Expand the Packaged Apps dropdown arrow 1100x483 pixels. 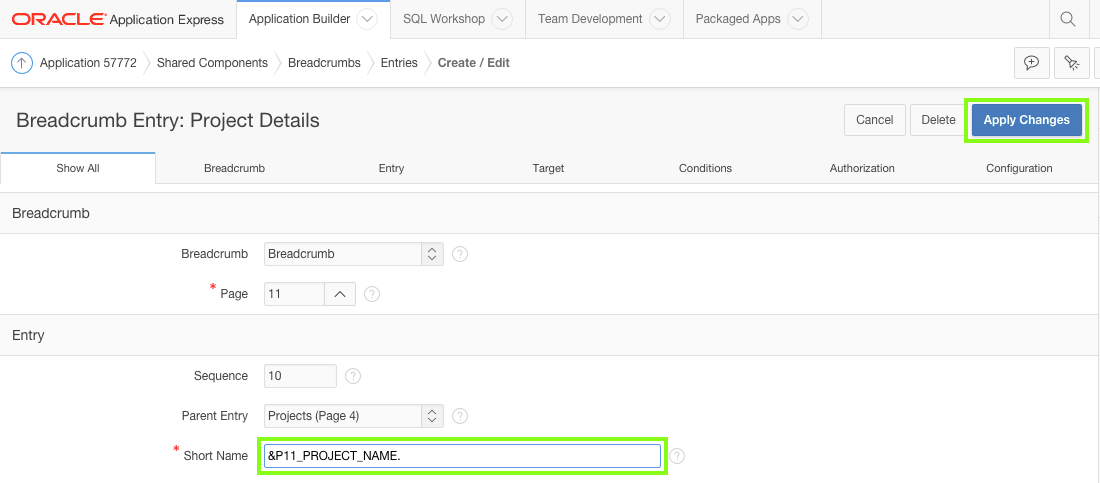coord(798,19)
